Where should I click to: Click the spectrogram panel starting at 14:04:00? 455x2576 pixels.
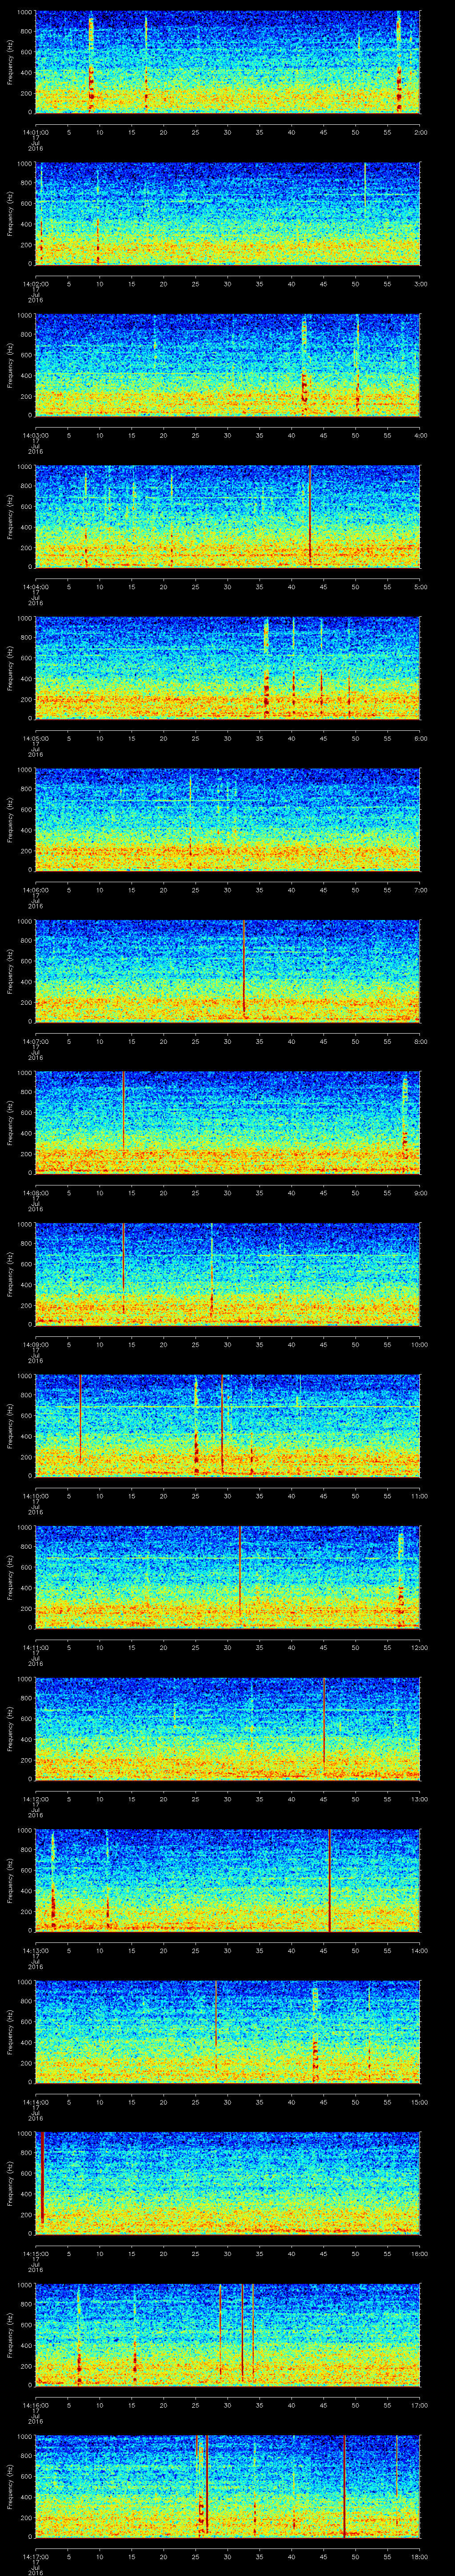[227, 517]
